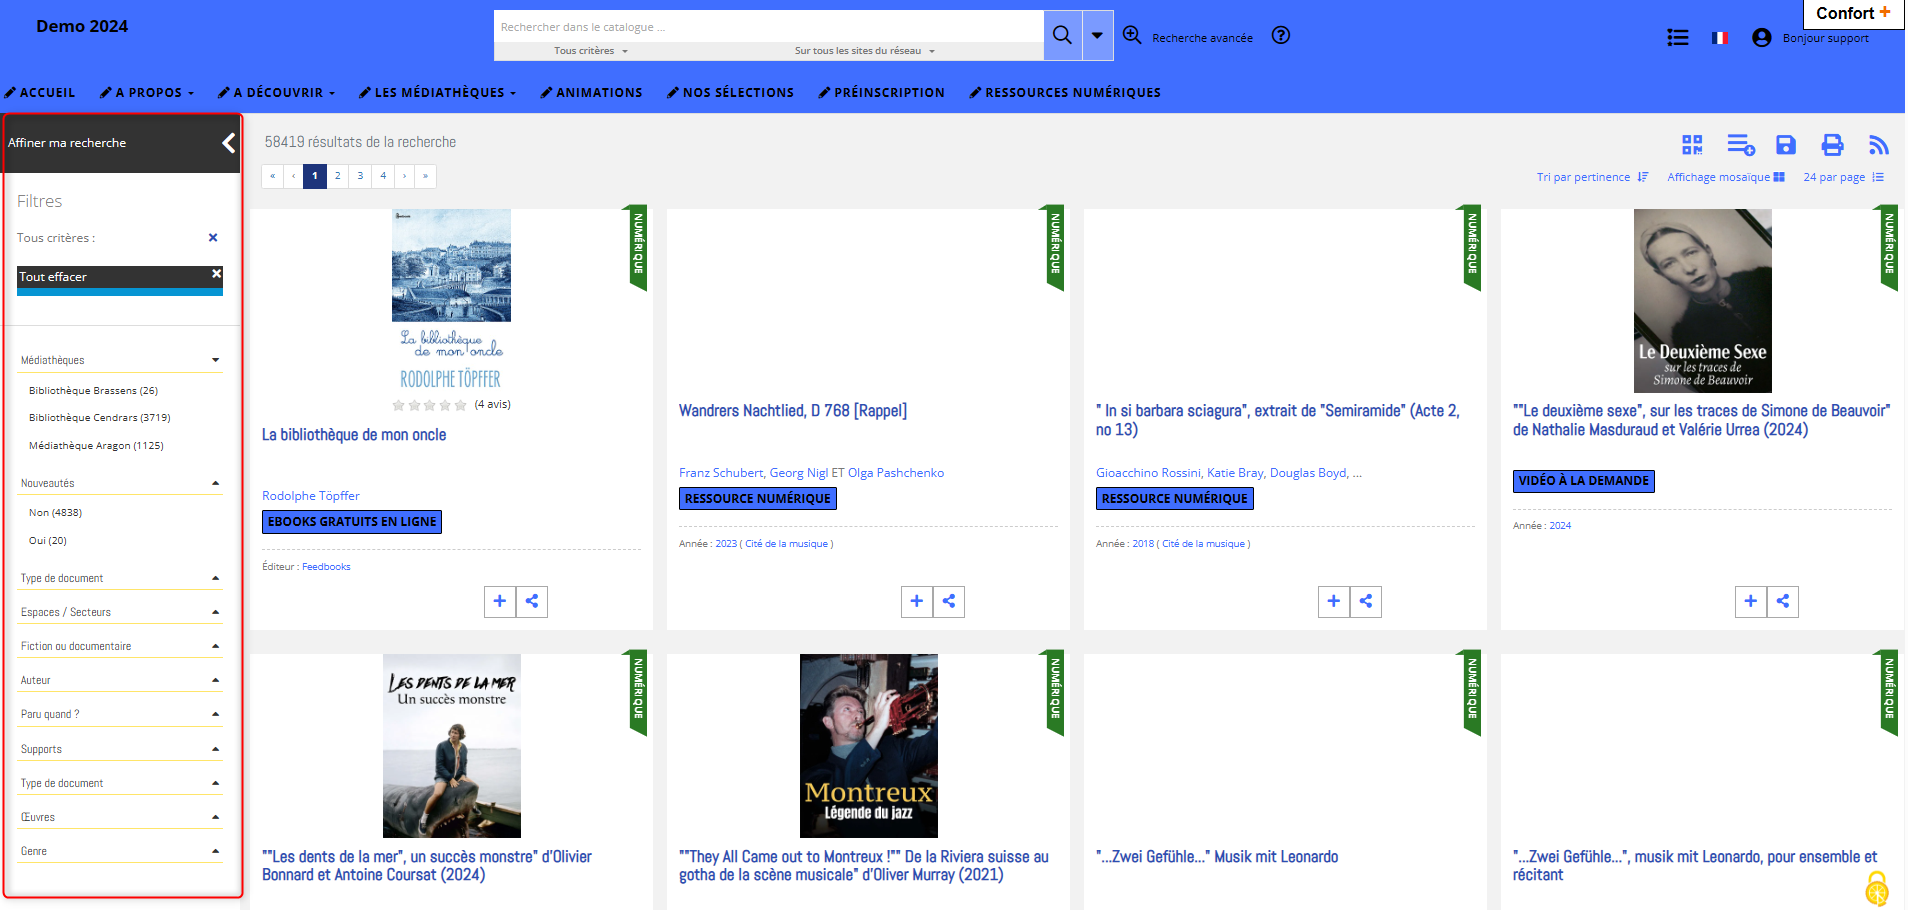Open the RSS feed icon

1878,145
